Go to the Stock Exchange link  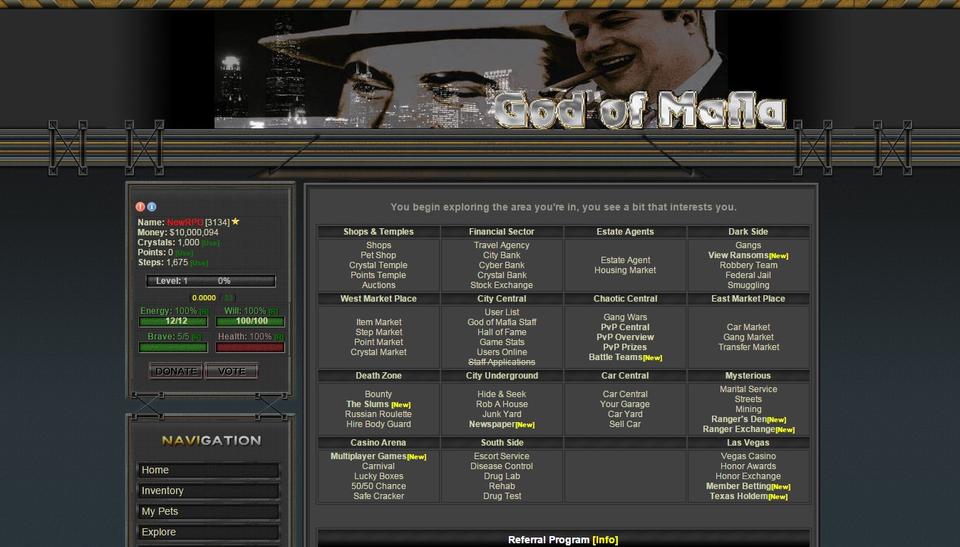501,285
